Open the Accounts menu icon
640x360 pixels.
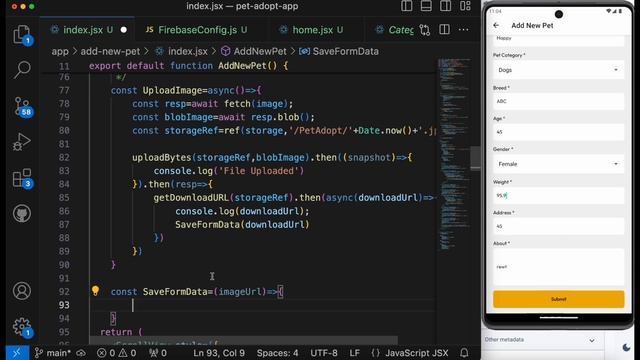click(x=22, y=291)
